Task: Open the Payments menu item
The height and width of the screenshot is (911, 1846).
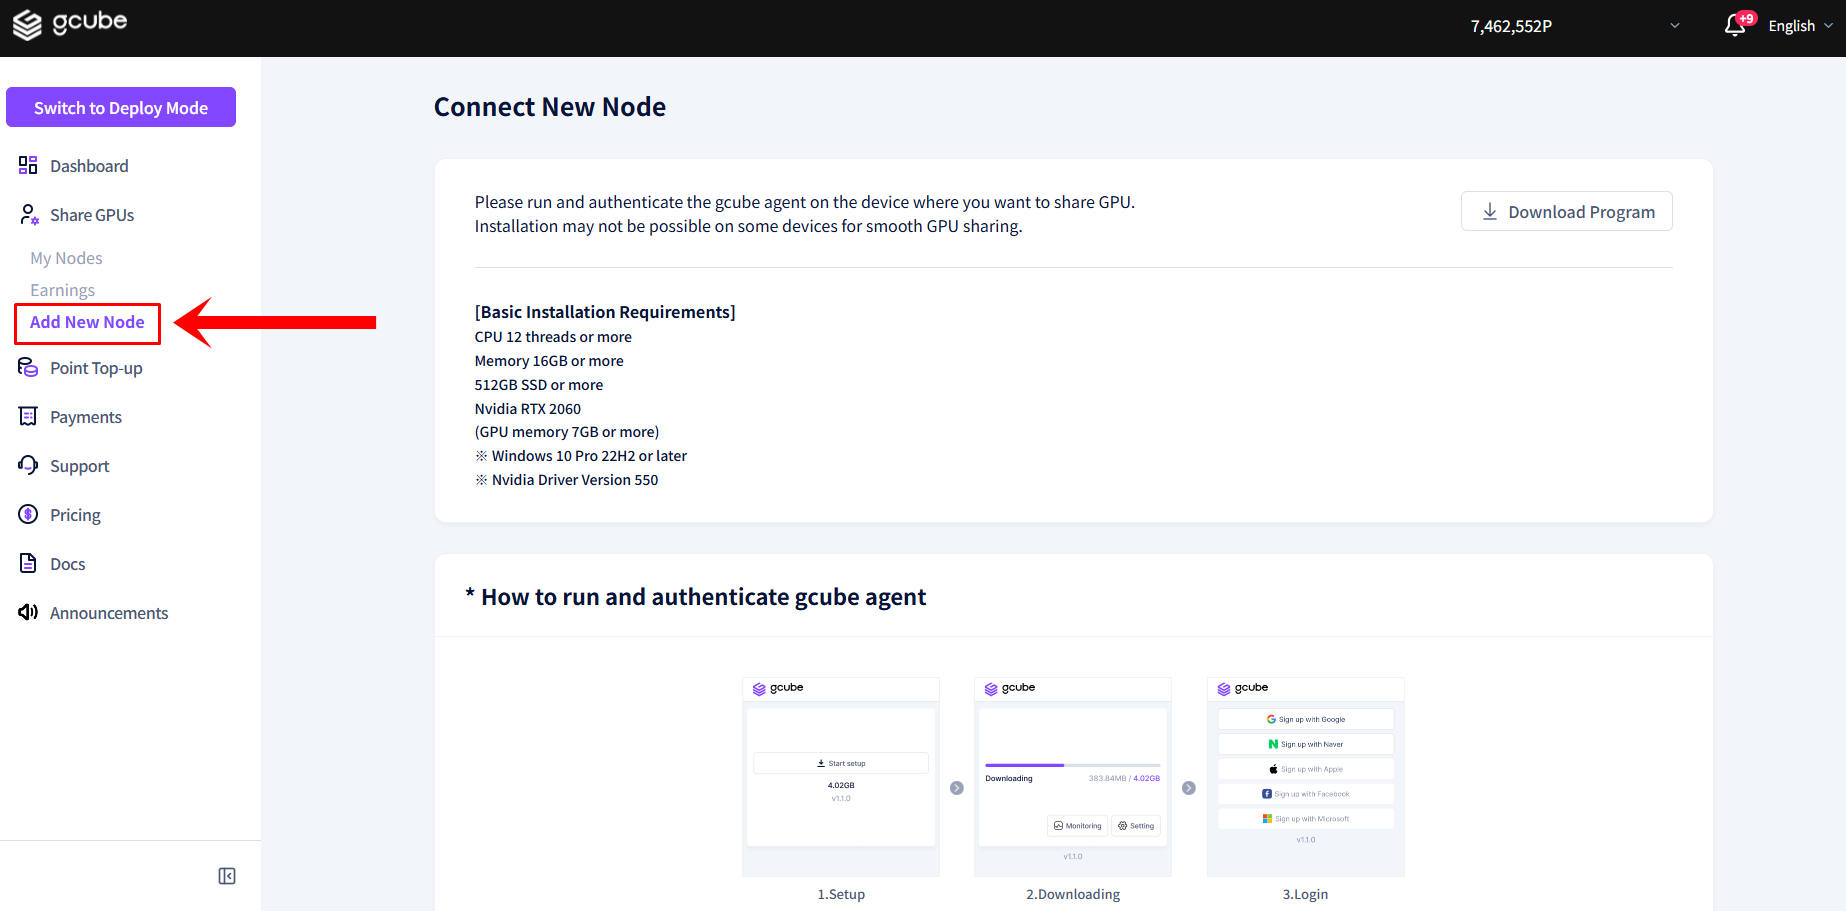Action: (86, 417)
